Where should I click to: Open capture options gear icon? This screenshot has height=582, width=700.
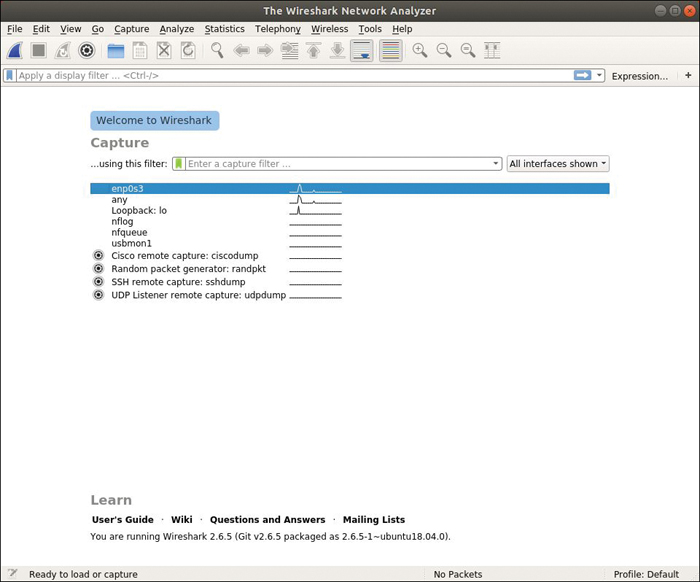(87, 50)
